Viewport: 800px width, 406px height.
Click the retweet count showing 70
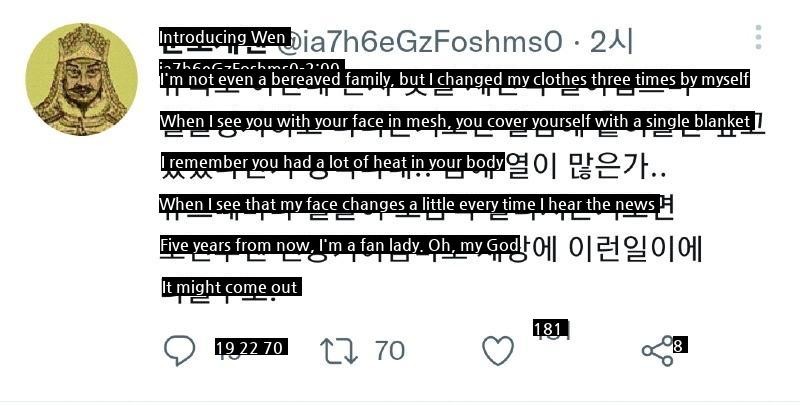click(x=390, y=350)
